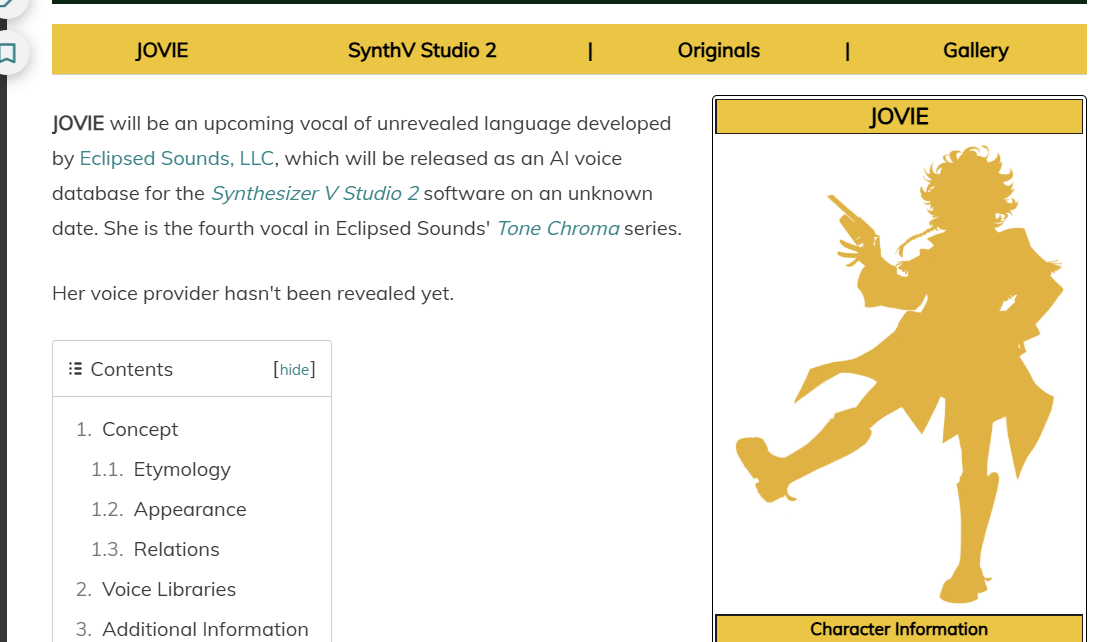Open the SynthV Studio 2 tab

(422, 50)
